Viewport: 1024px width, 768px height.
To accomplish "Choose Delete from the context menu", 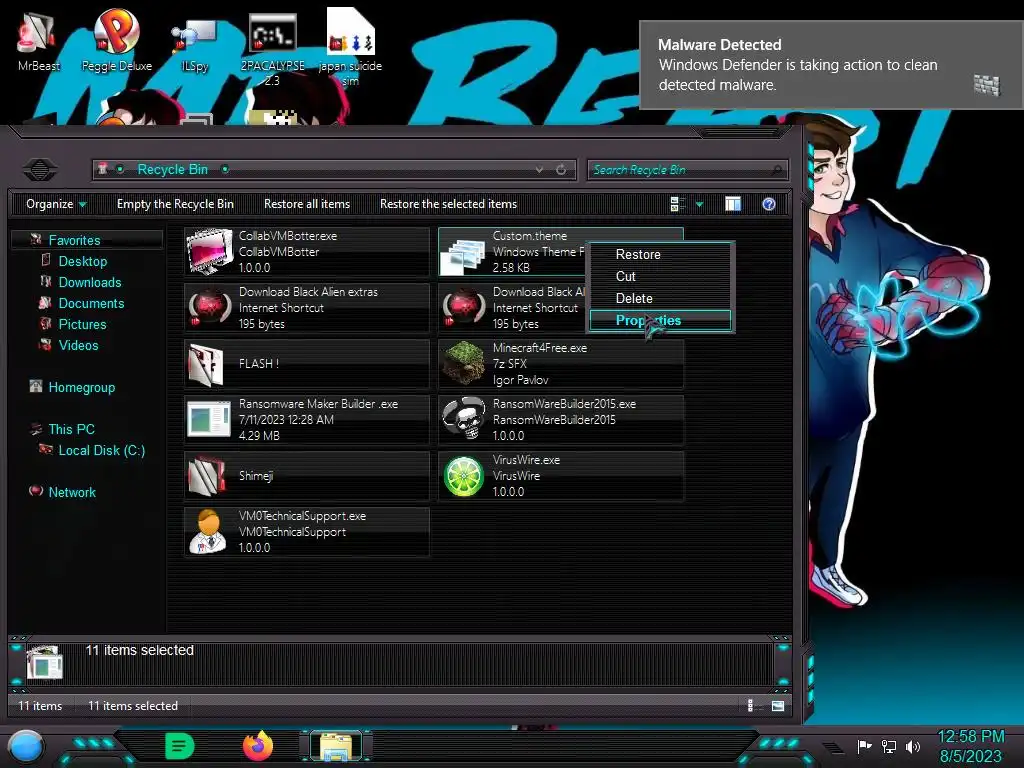I will 660,298.
